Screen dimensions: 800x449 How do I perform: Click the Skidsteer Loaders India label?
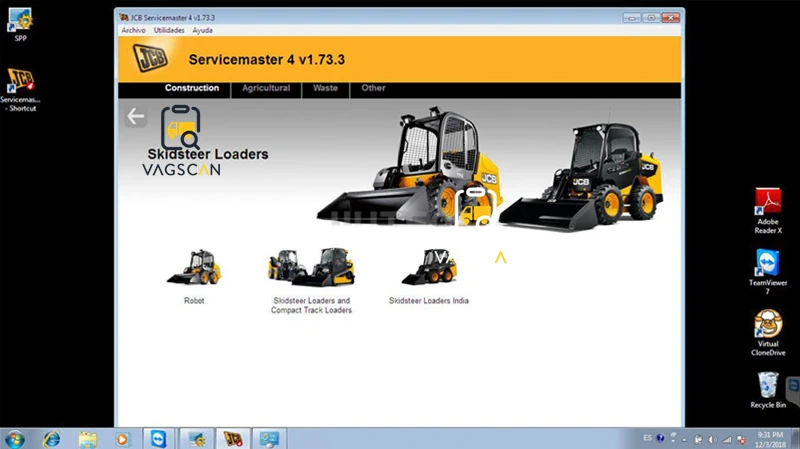(x=429, y=301)
